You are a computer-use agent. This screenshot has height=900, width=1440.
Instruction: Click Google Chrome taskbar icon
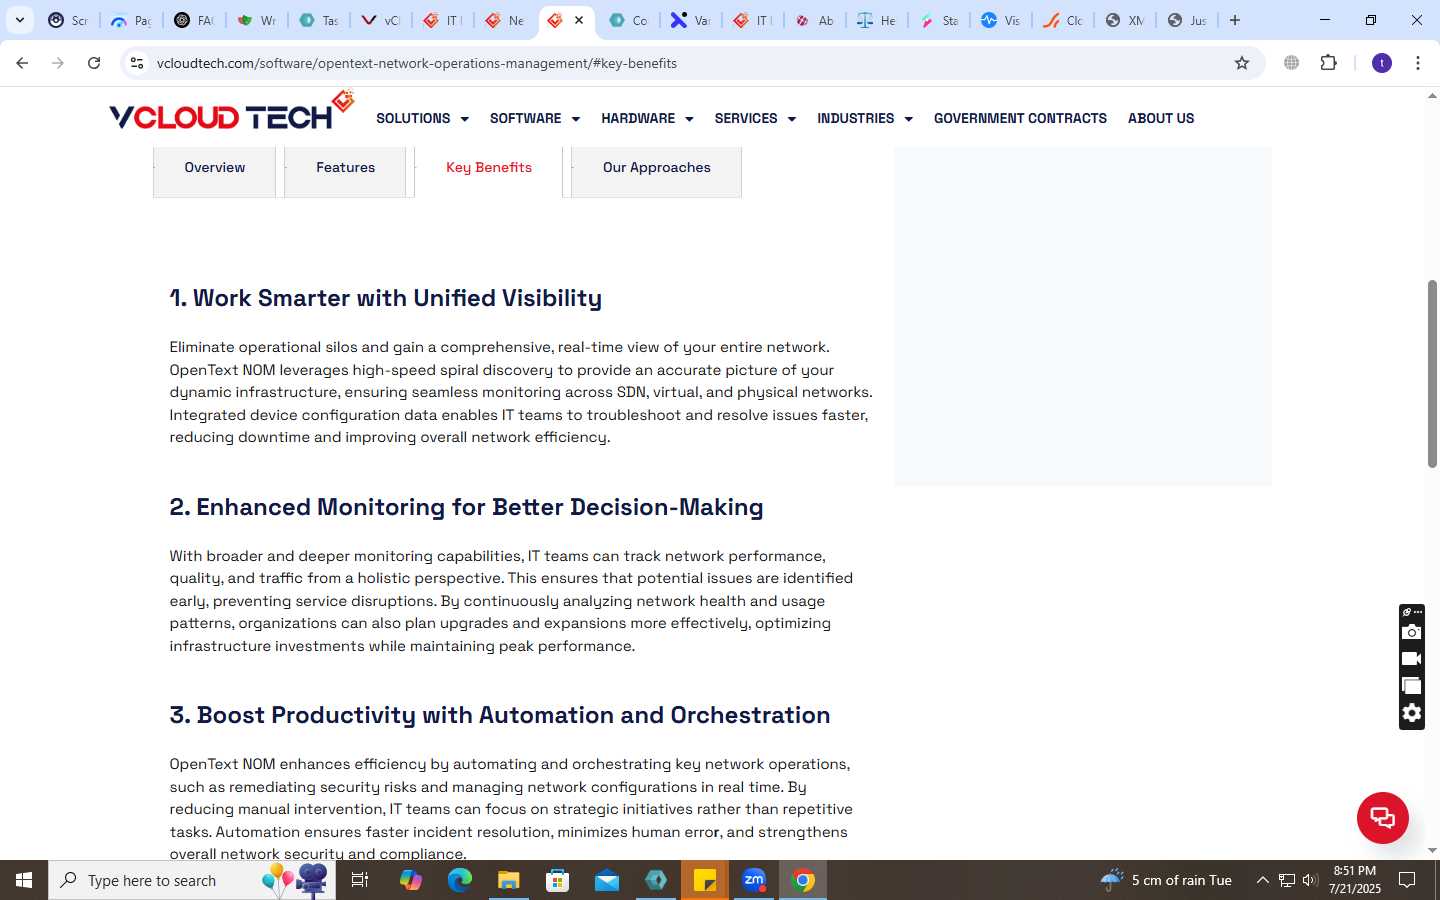pos(803,880)
